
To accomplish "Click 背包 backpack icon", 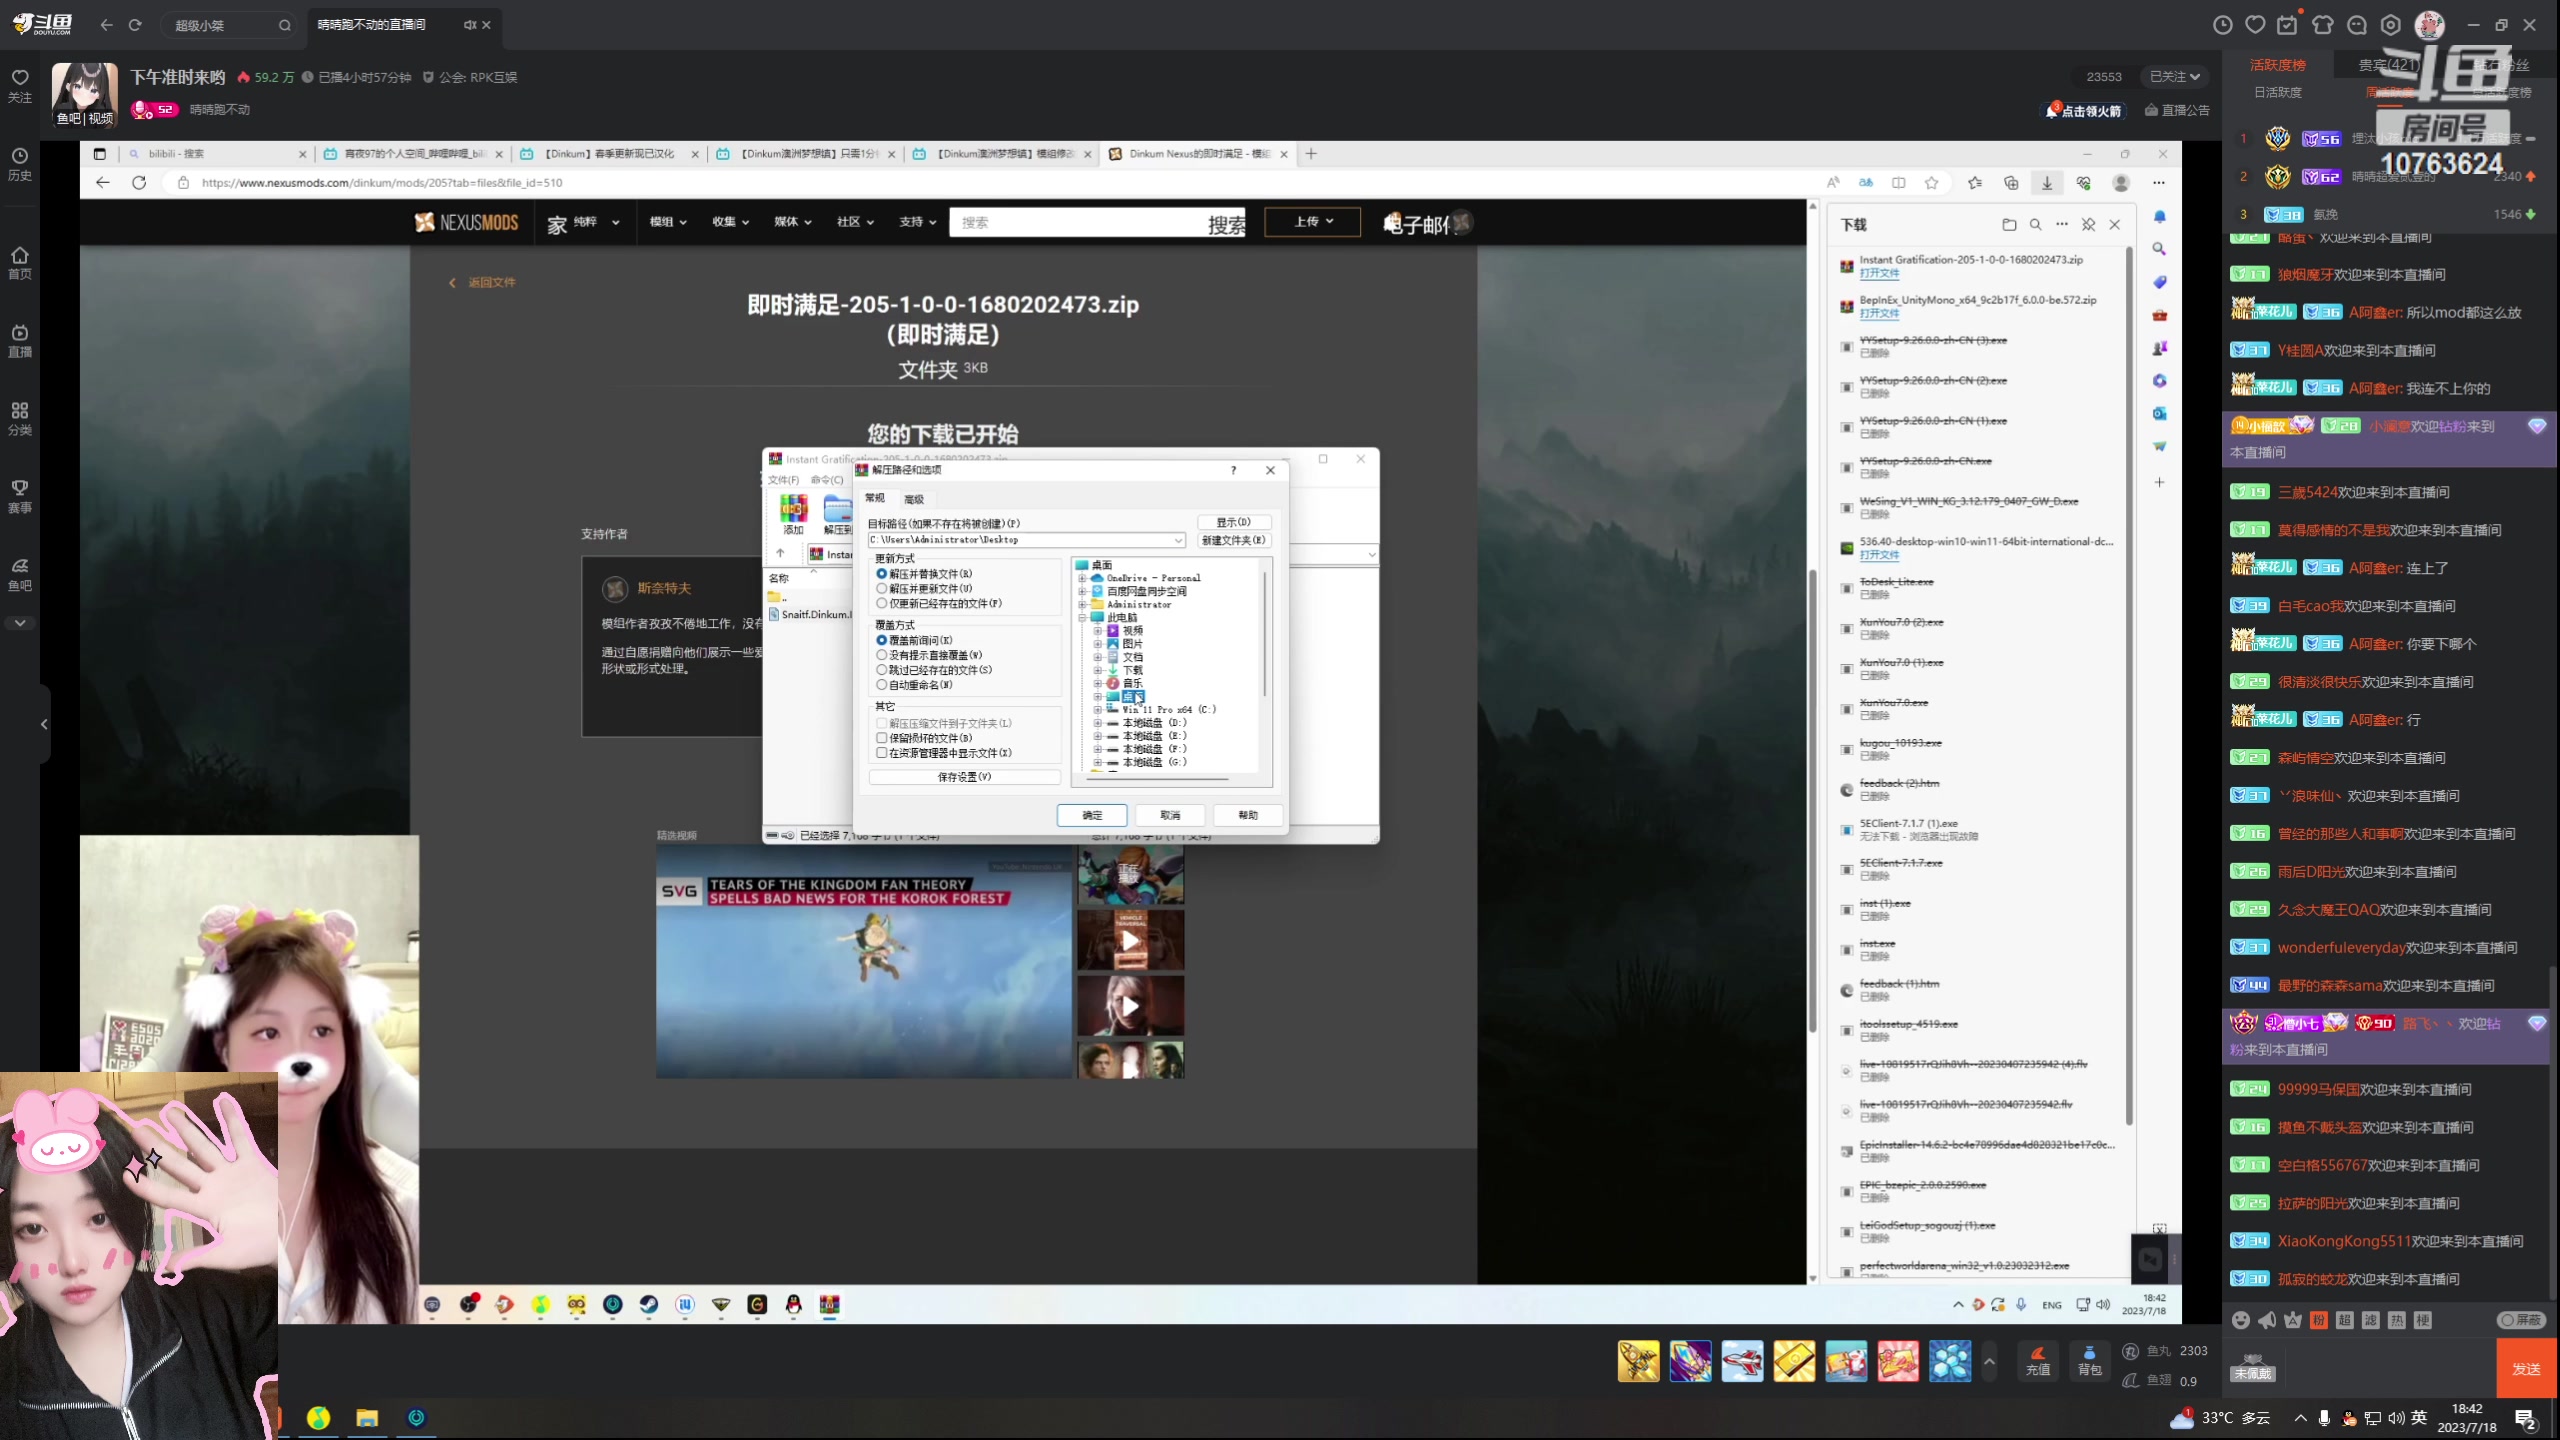I will point(2089,1361).
